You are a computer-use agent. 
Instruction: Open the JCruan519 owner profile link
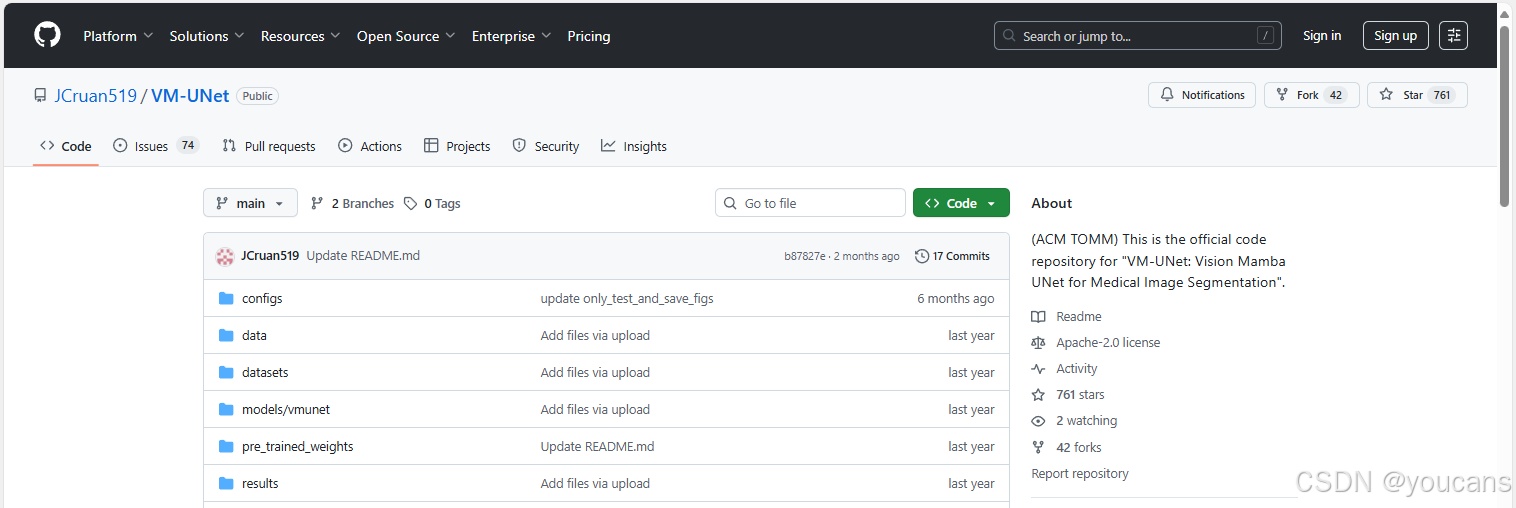coord(95,96)
